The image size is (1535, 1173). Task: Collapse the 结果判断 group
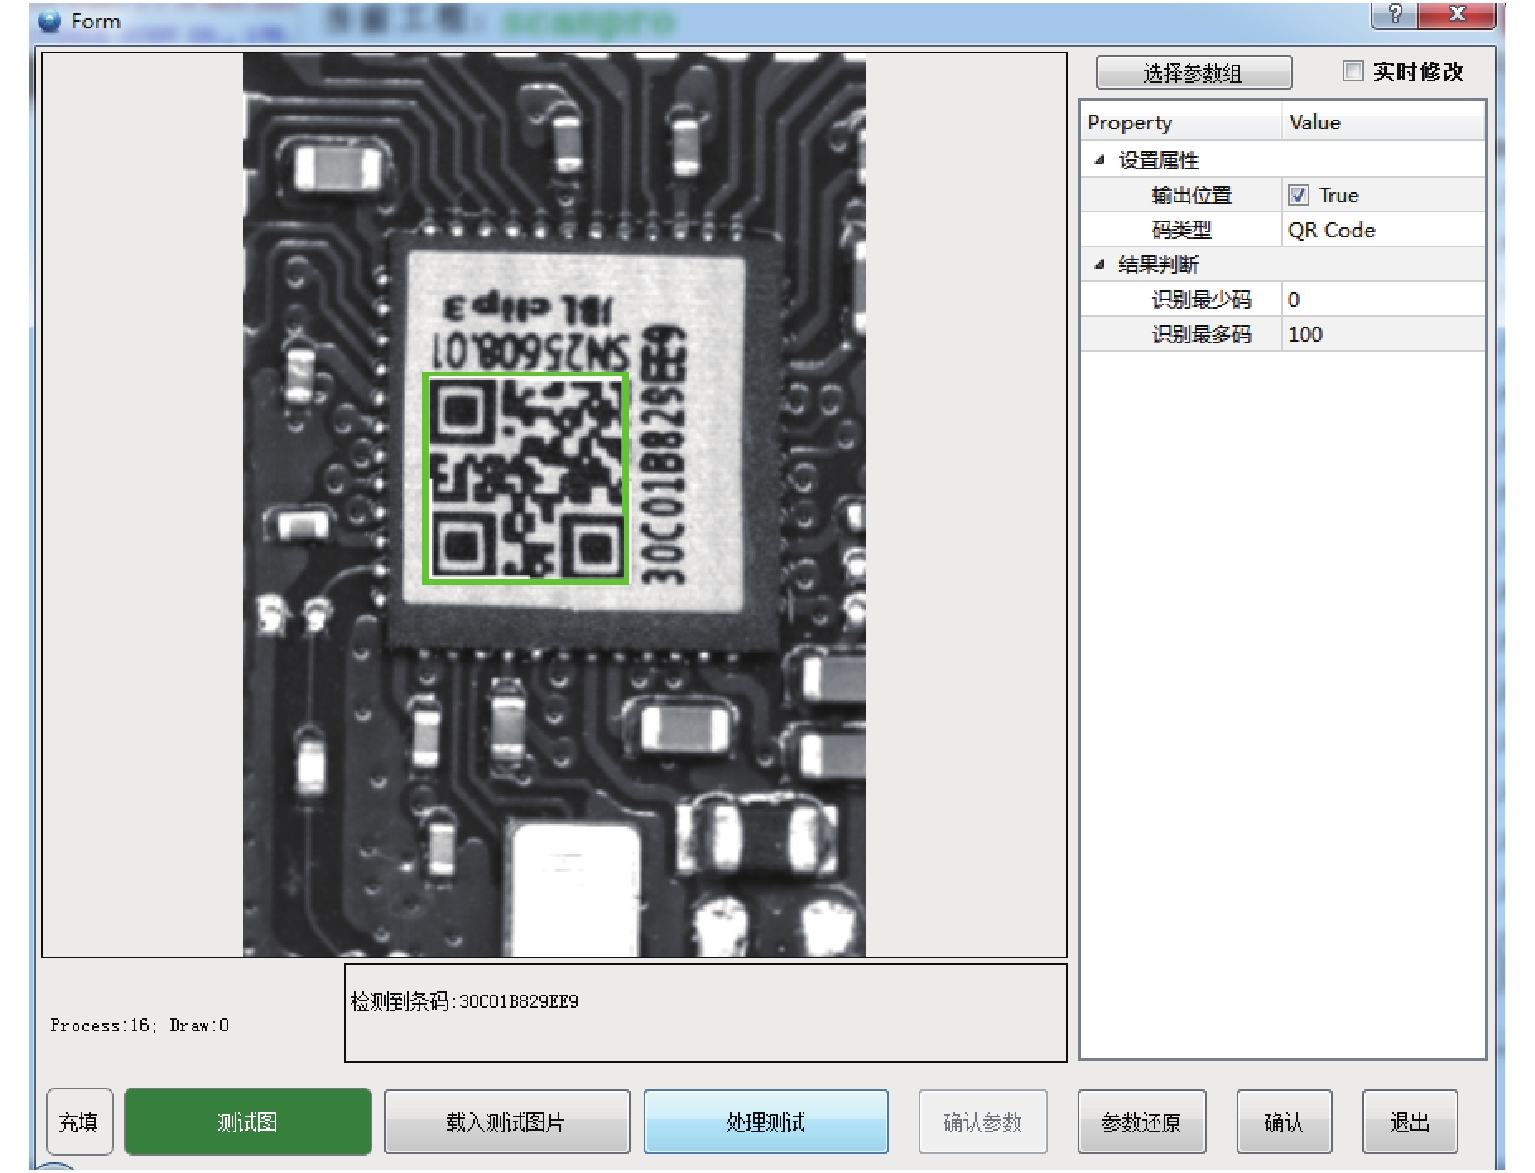point(1099,265)
